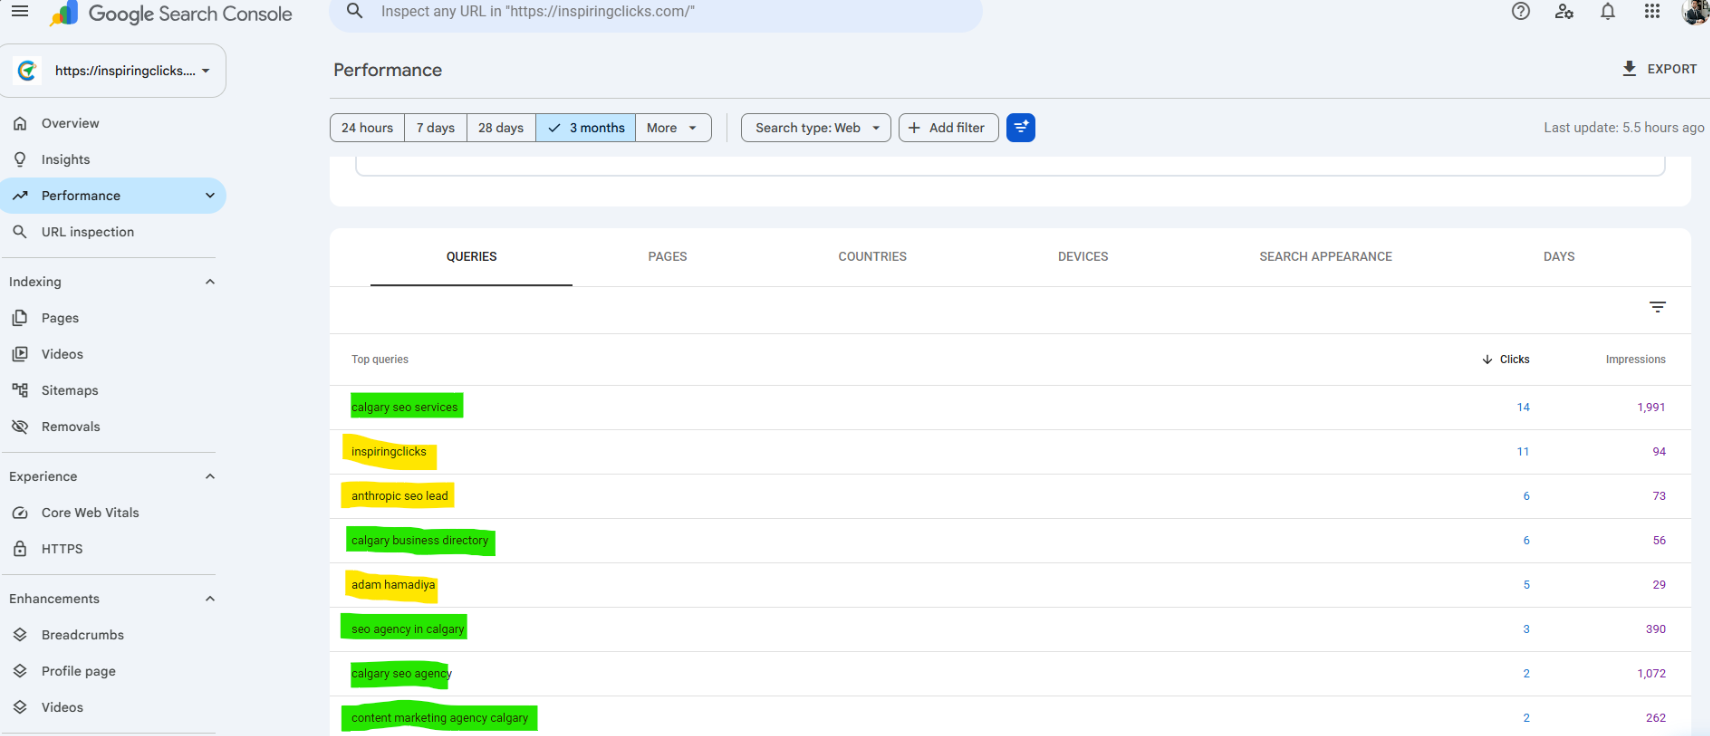Select the 3 months date range

point(586,128)
